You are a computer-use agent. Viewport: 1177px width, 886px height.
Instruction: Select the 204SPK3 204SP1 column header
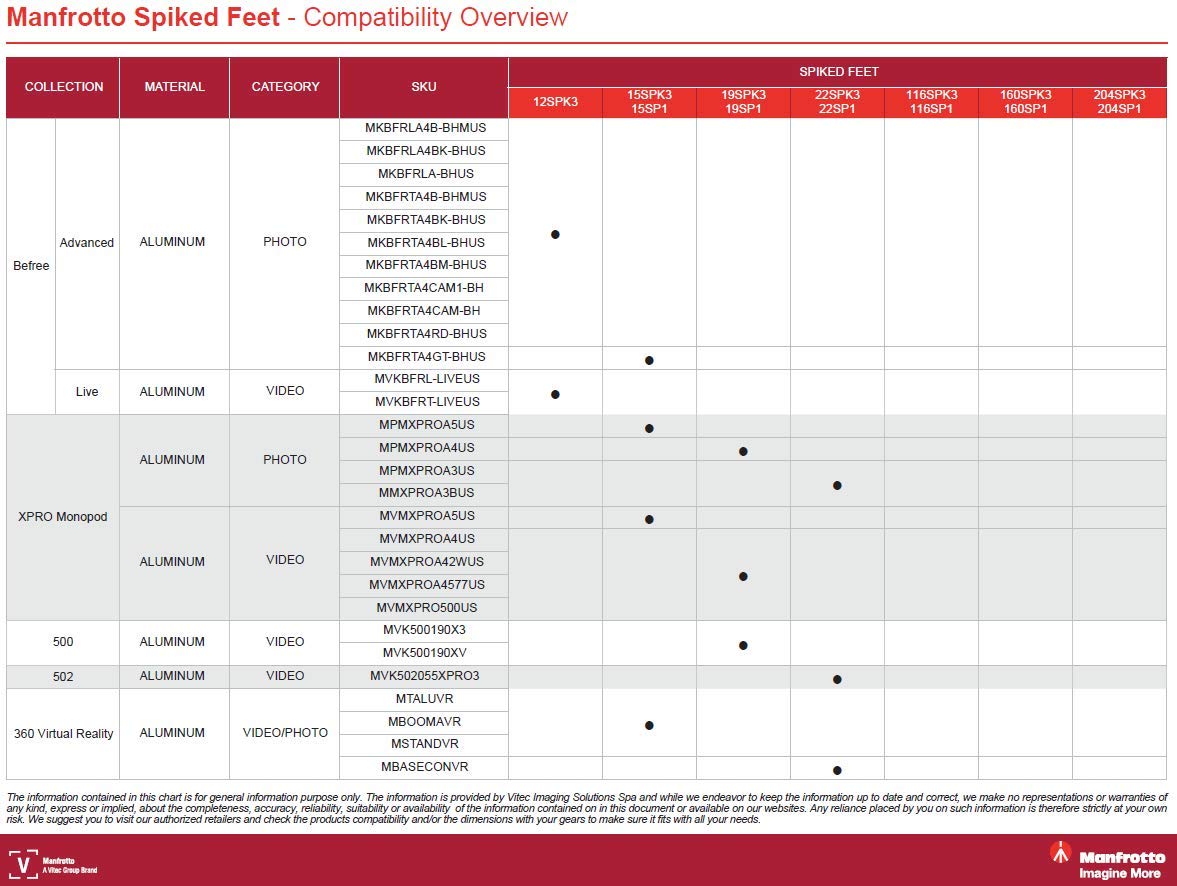click(1119, 102)
